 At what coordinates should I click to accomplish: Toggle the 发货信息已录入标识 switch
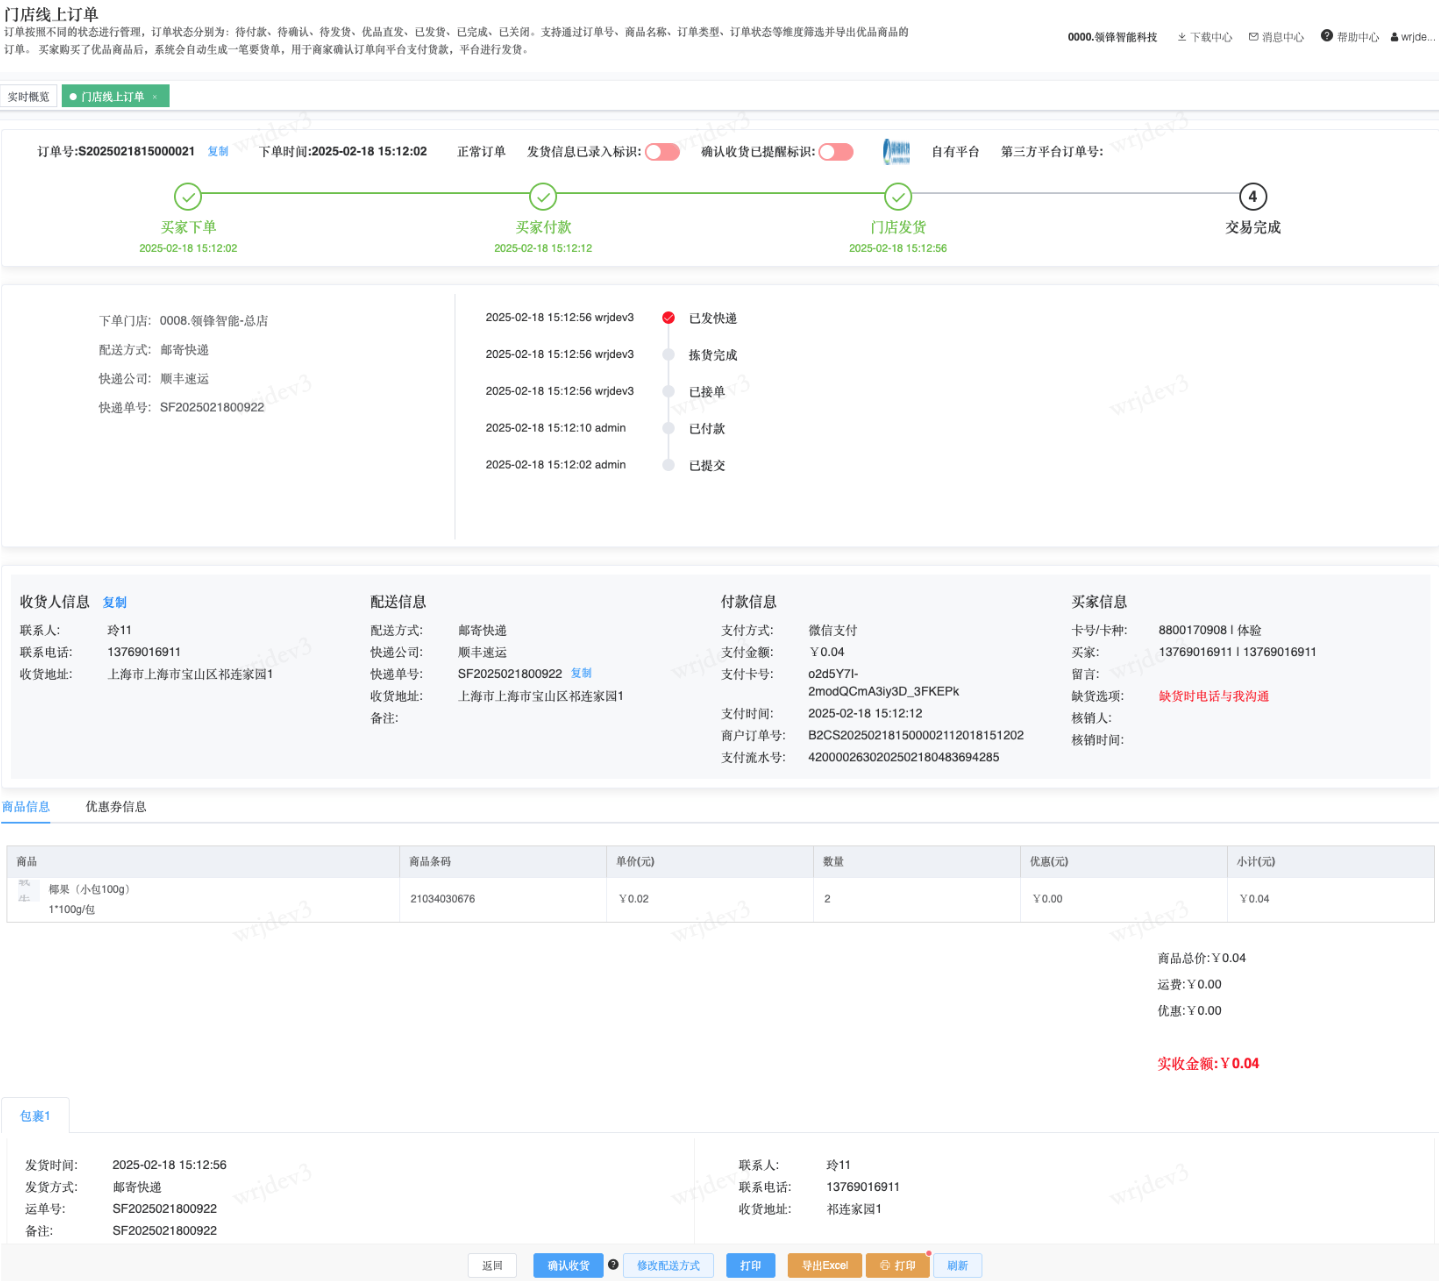point(662,152)
